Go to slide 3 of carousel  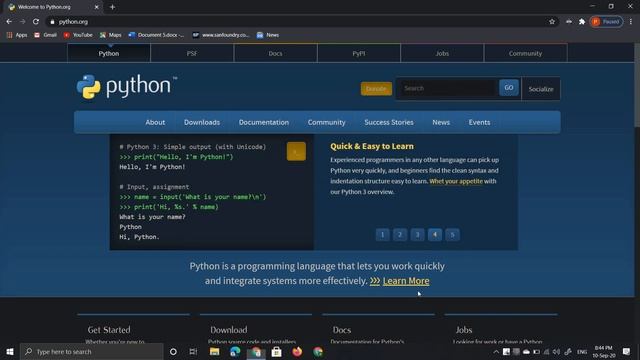click(417, 235)
